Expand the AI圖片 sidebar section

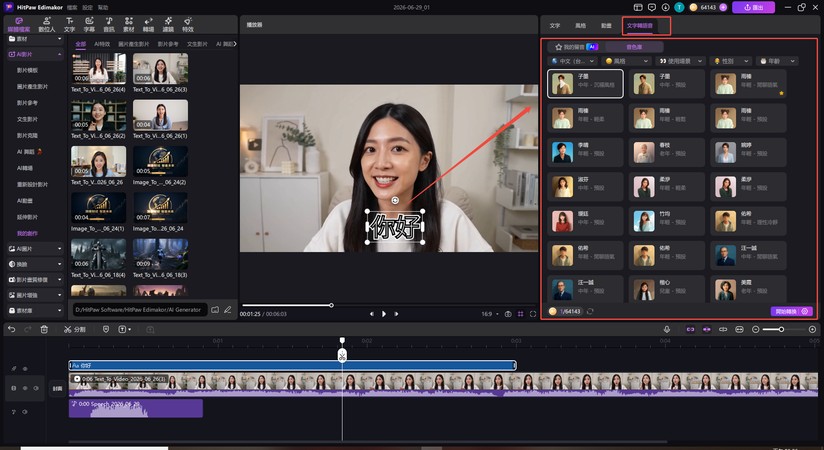click(35, 249)
